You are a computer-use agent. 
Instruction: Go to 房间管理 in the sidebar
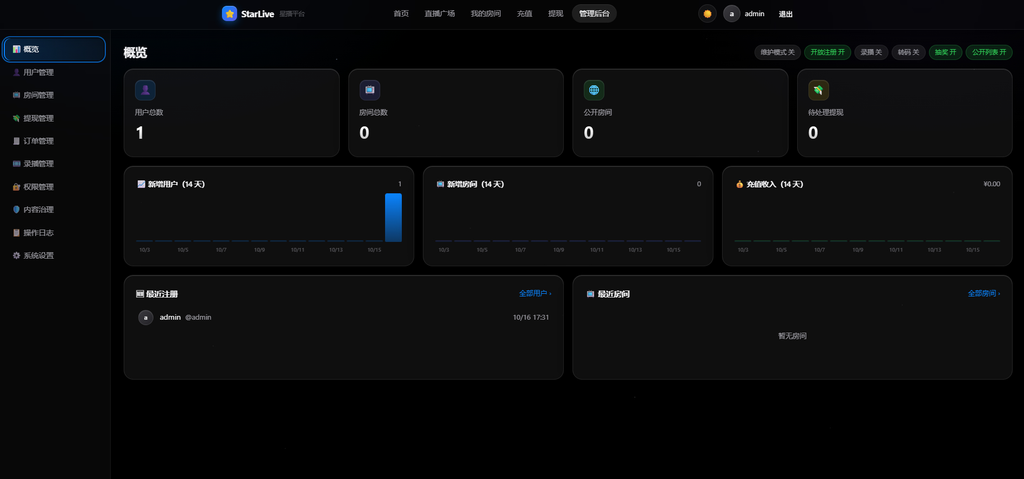point(54,95)
